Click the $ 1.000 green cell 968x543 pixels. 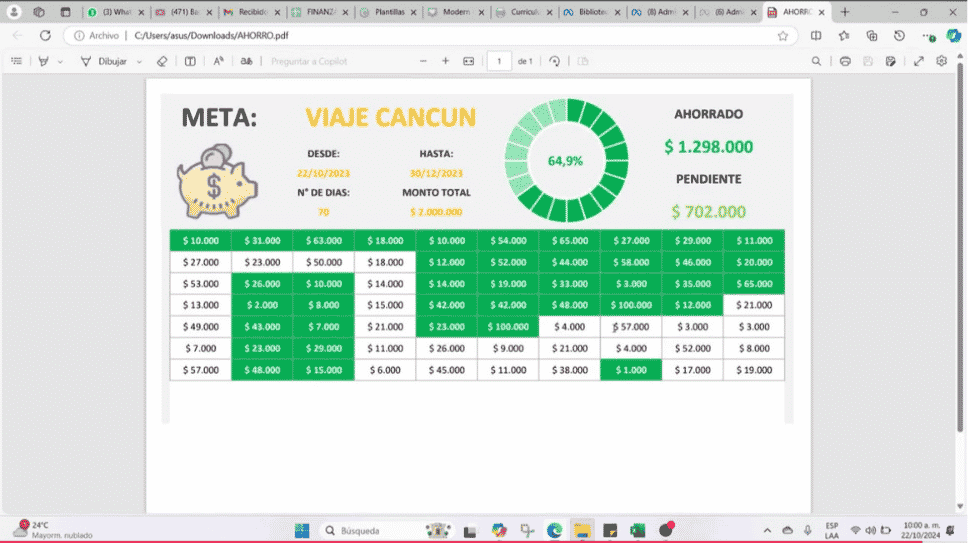pos(630,370)
